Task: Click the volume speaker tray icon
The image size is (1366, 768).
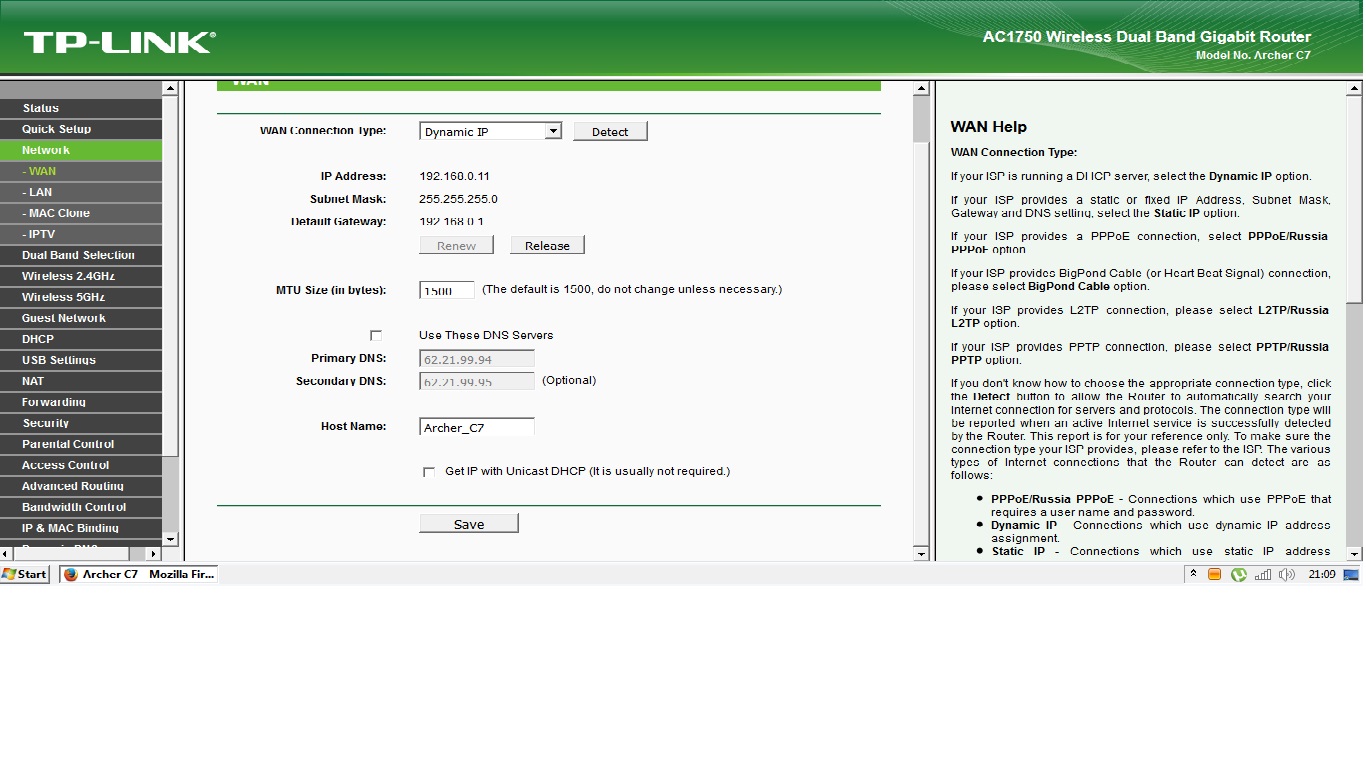Action: (x=1287, y=574)
